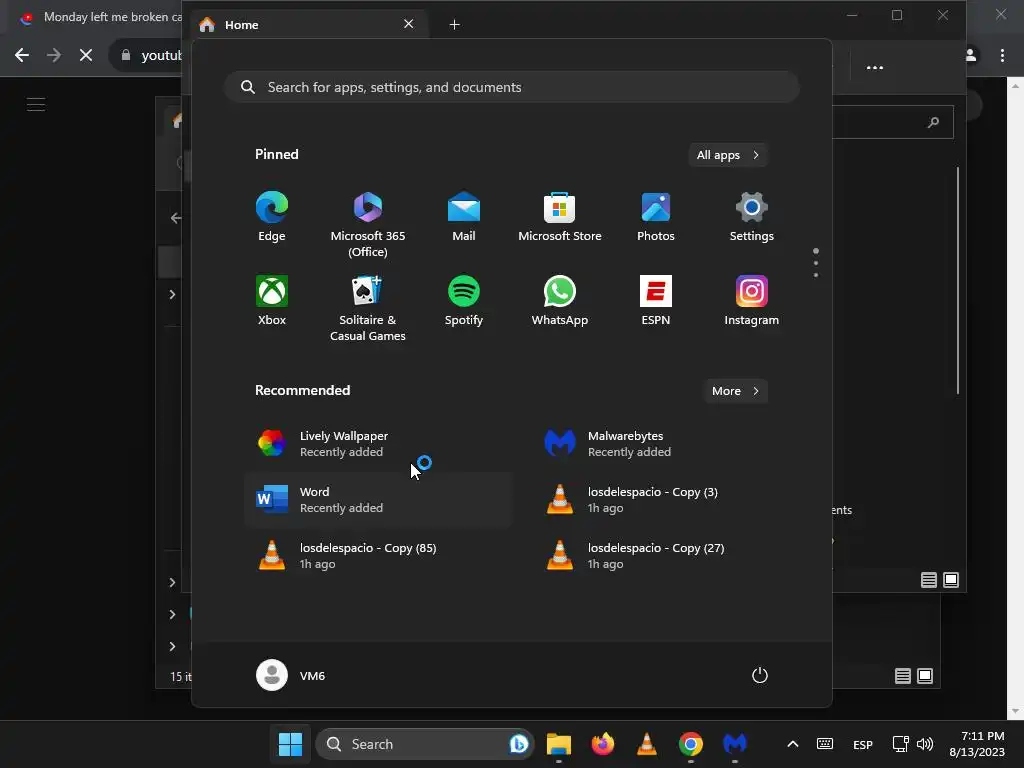Open Solitaire & Casual Games
The height and width of the screenshot is (768, 1024).
pyautogui.click(x=368, y=308)
